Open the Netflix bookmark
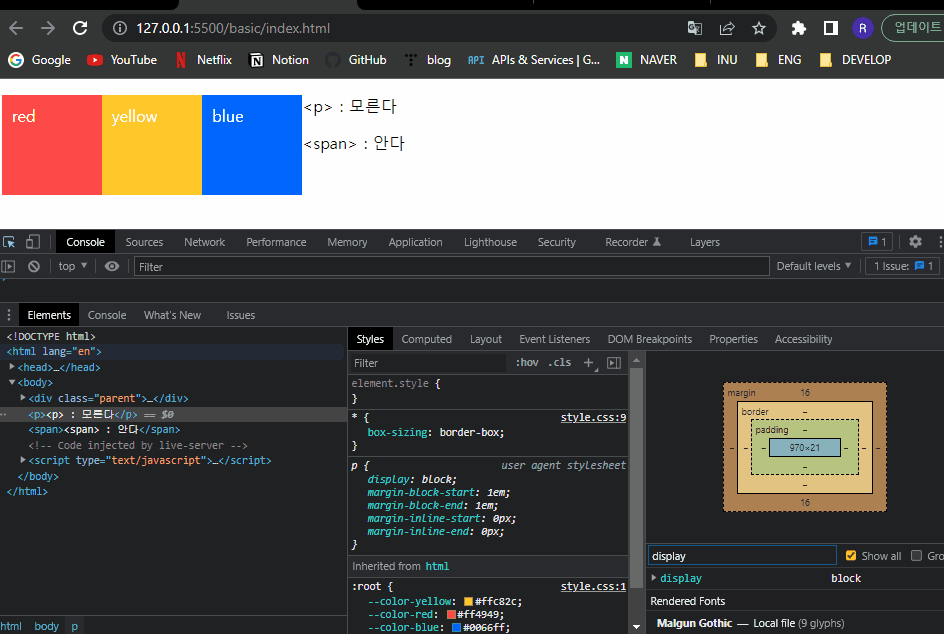The width and height of the screenshot is (944, 634). coord(204,60)
